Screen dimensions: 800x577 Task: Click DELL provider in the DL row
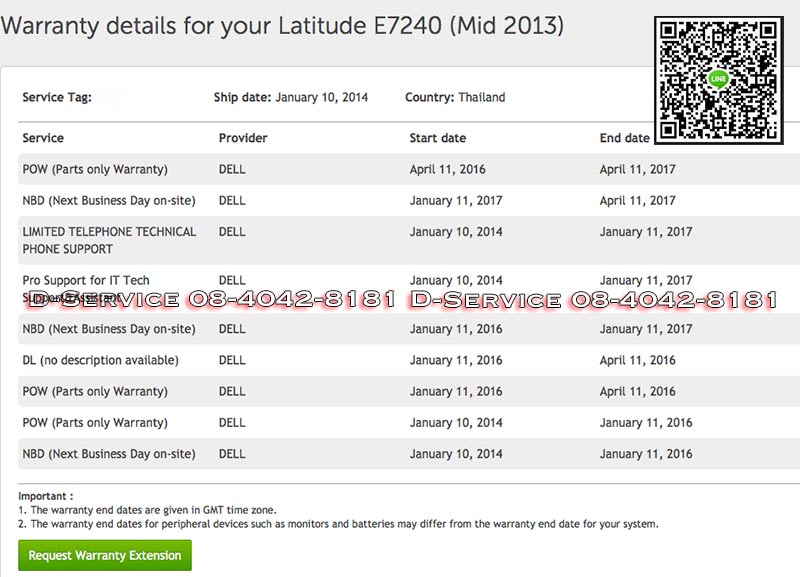pos(232,360)
